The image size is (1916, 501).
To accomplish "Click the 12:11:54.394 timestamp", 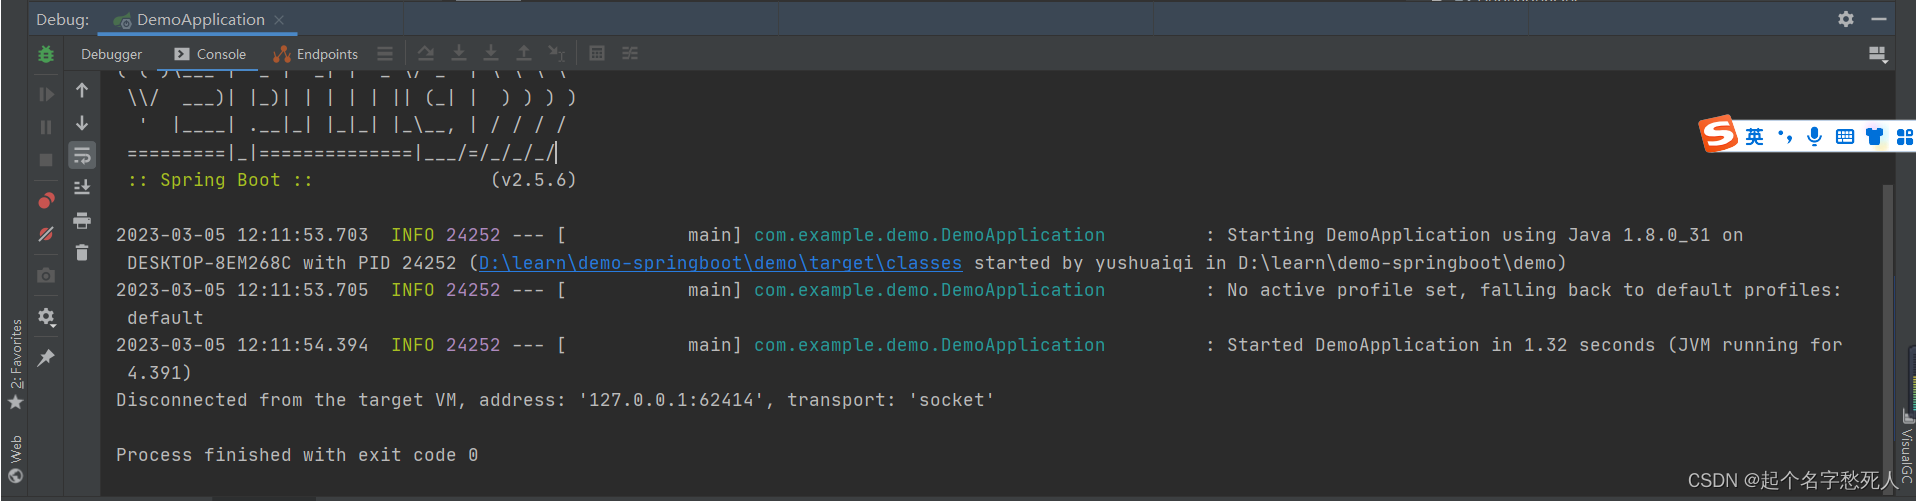I will (303, 345).
